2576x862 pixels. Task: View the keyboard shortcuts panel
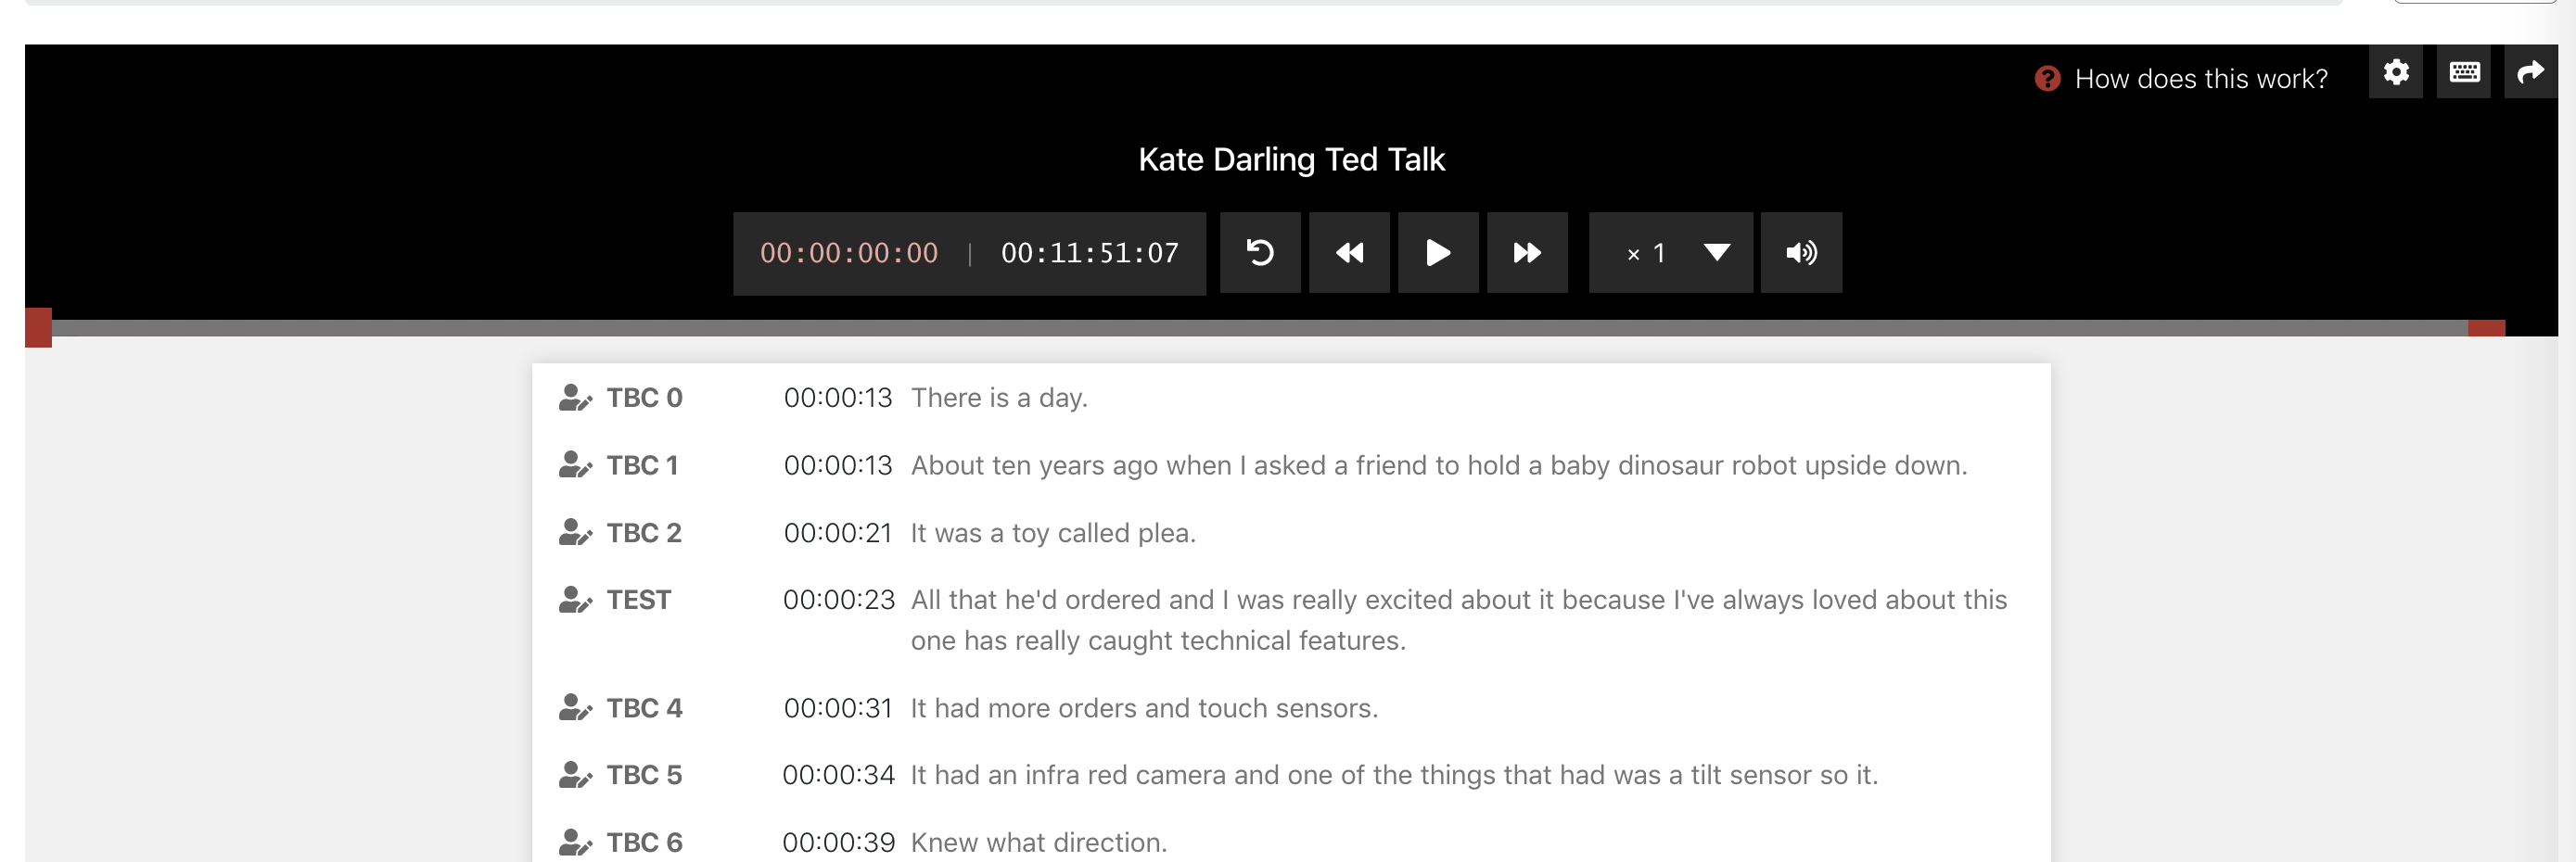click(x=2464, y=72)
